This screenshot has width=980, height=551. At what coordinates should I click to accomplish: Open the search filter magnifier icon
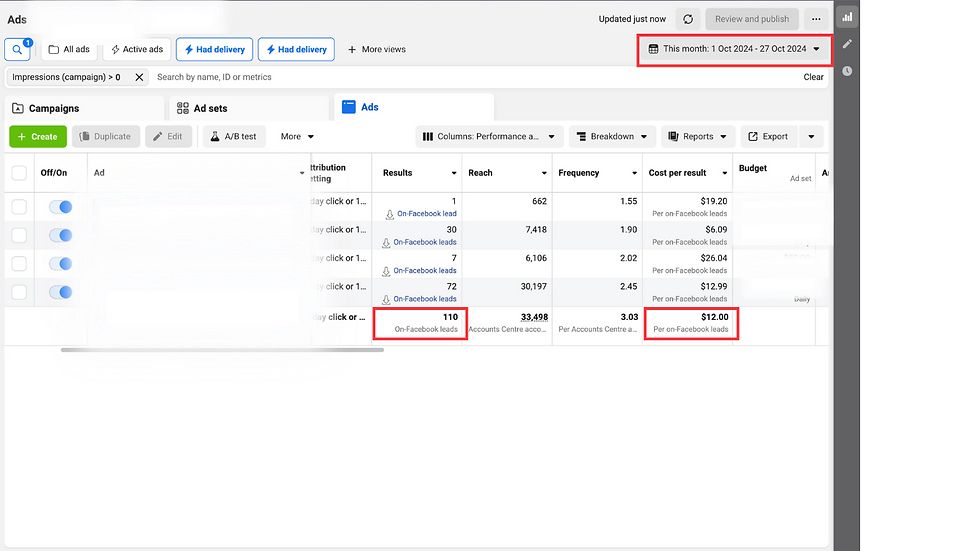point(18,49)
